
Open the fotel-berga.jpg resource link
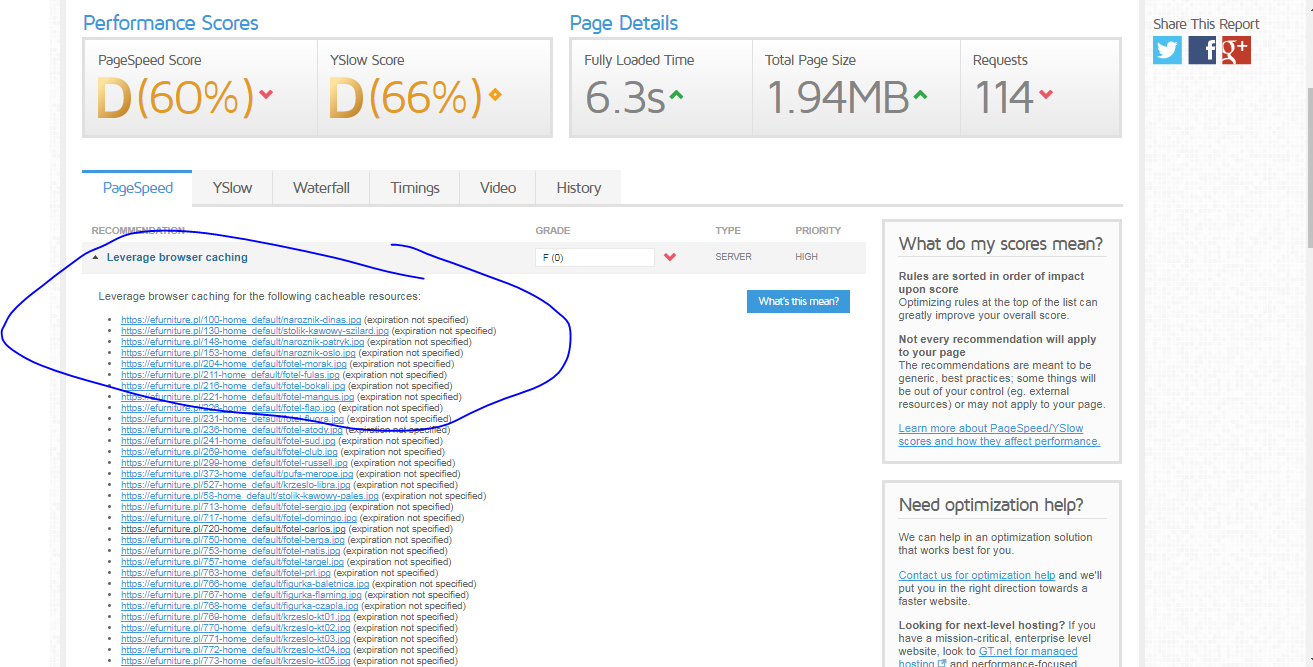point(233,540)
